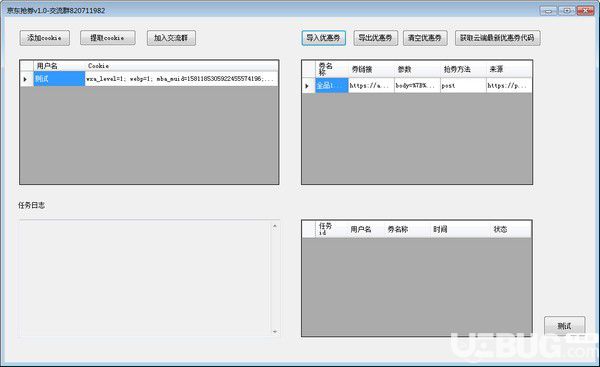Click the 券名称 header in task table

coord(407,229)
